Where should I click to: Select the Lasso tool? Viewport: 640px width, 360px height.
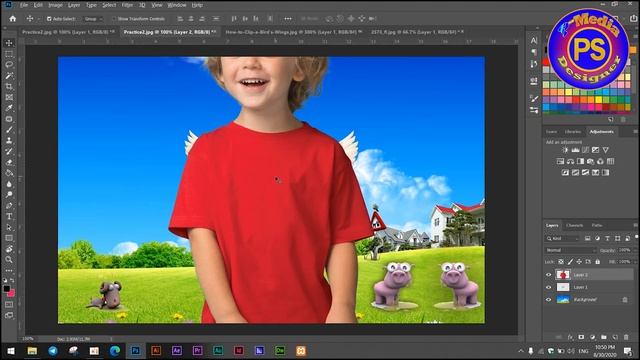[x=9, y=64]
